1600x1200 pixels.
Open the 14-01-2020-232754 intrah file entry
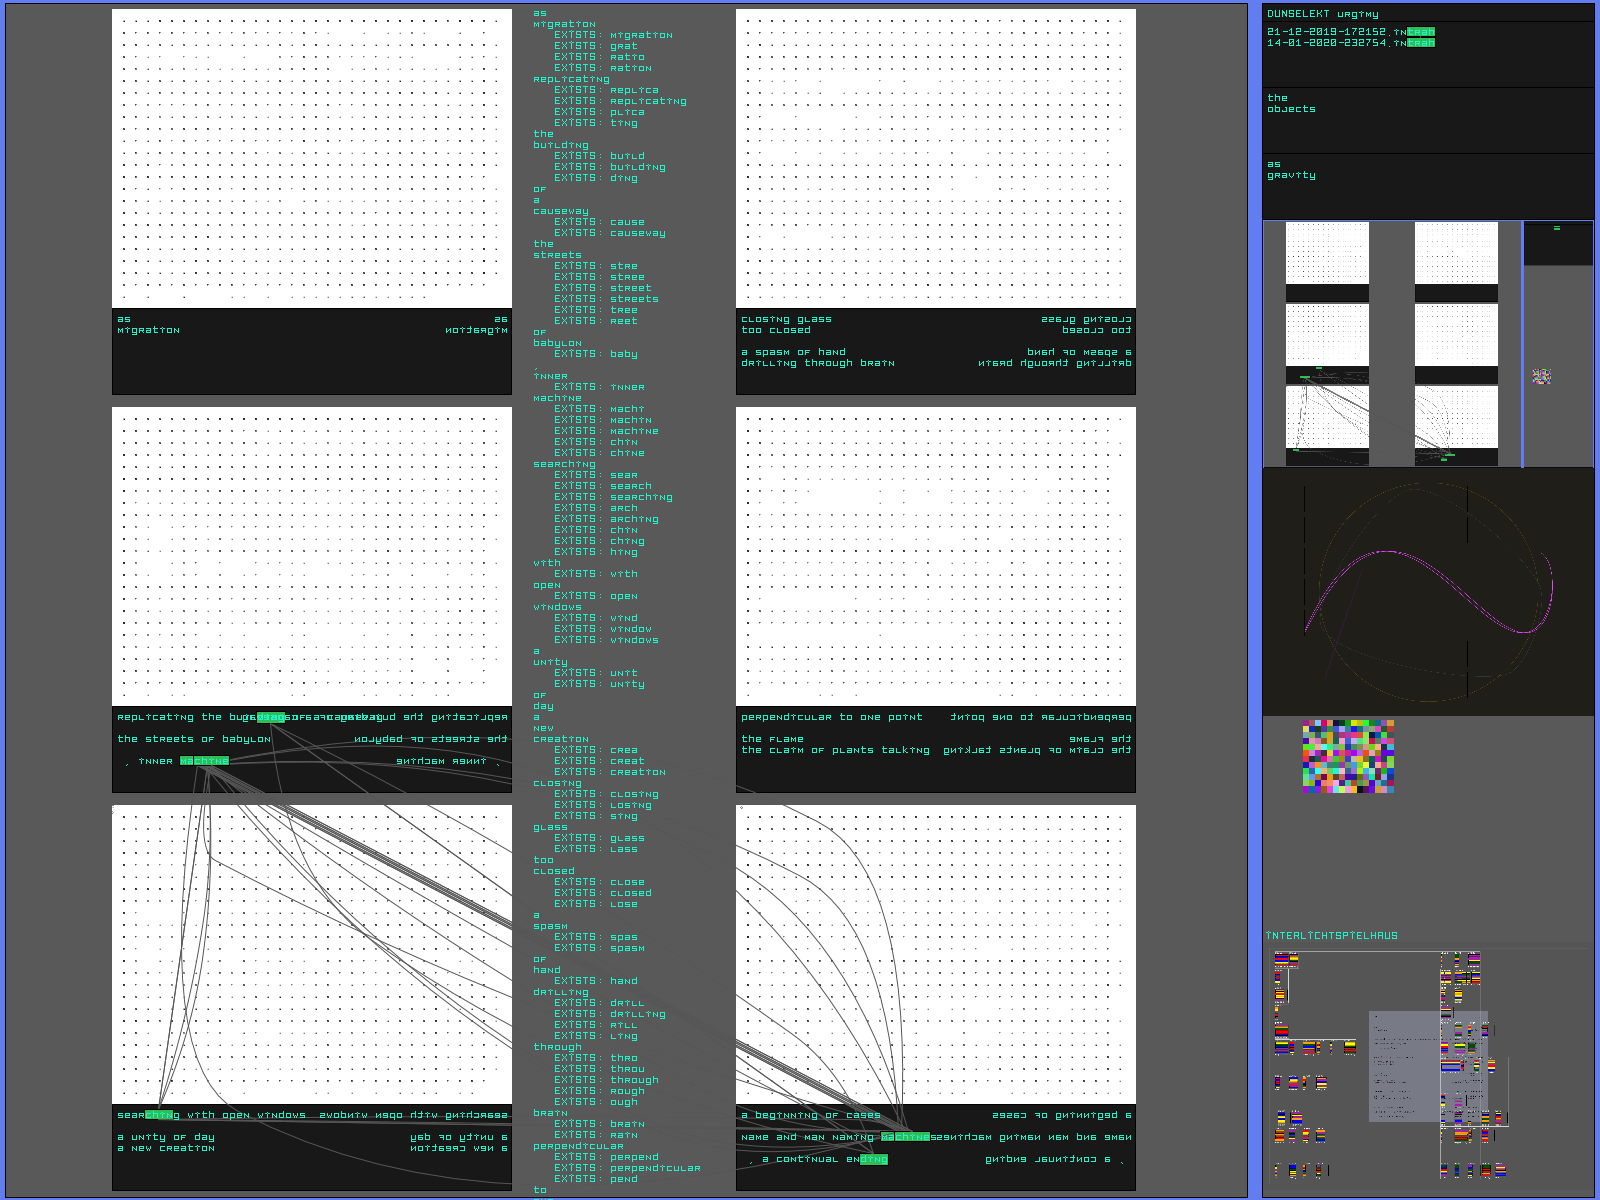[1350, 43]
